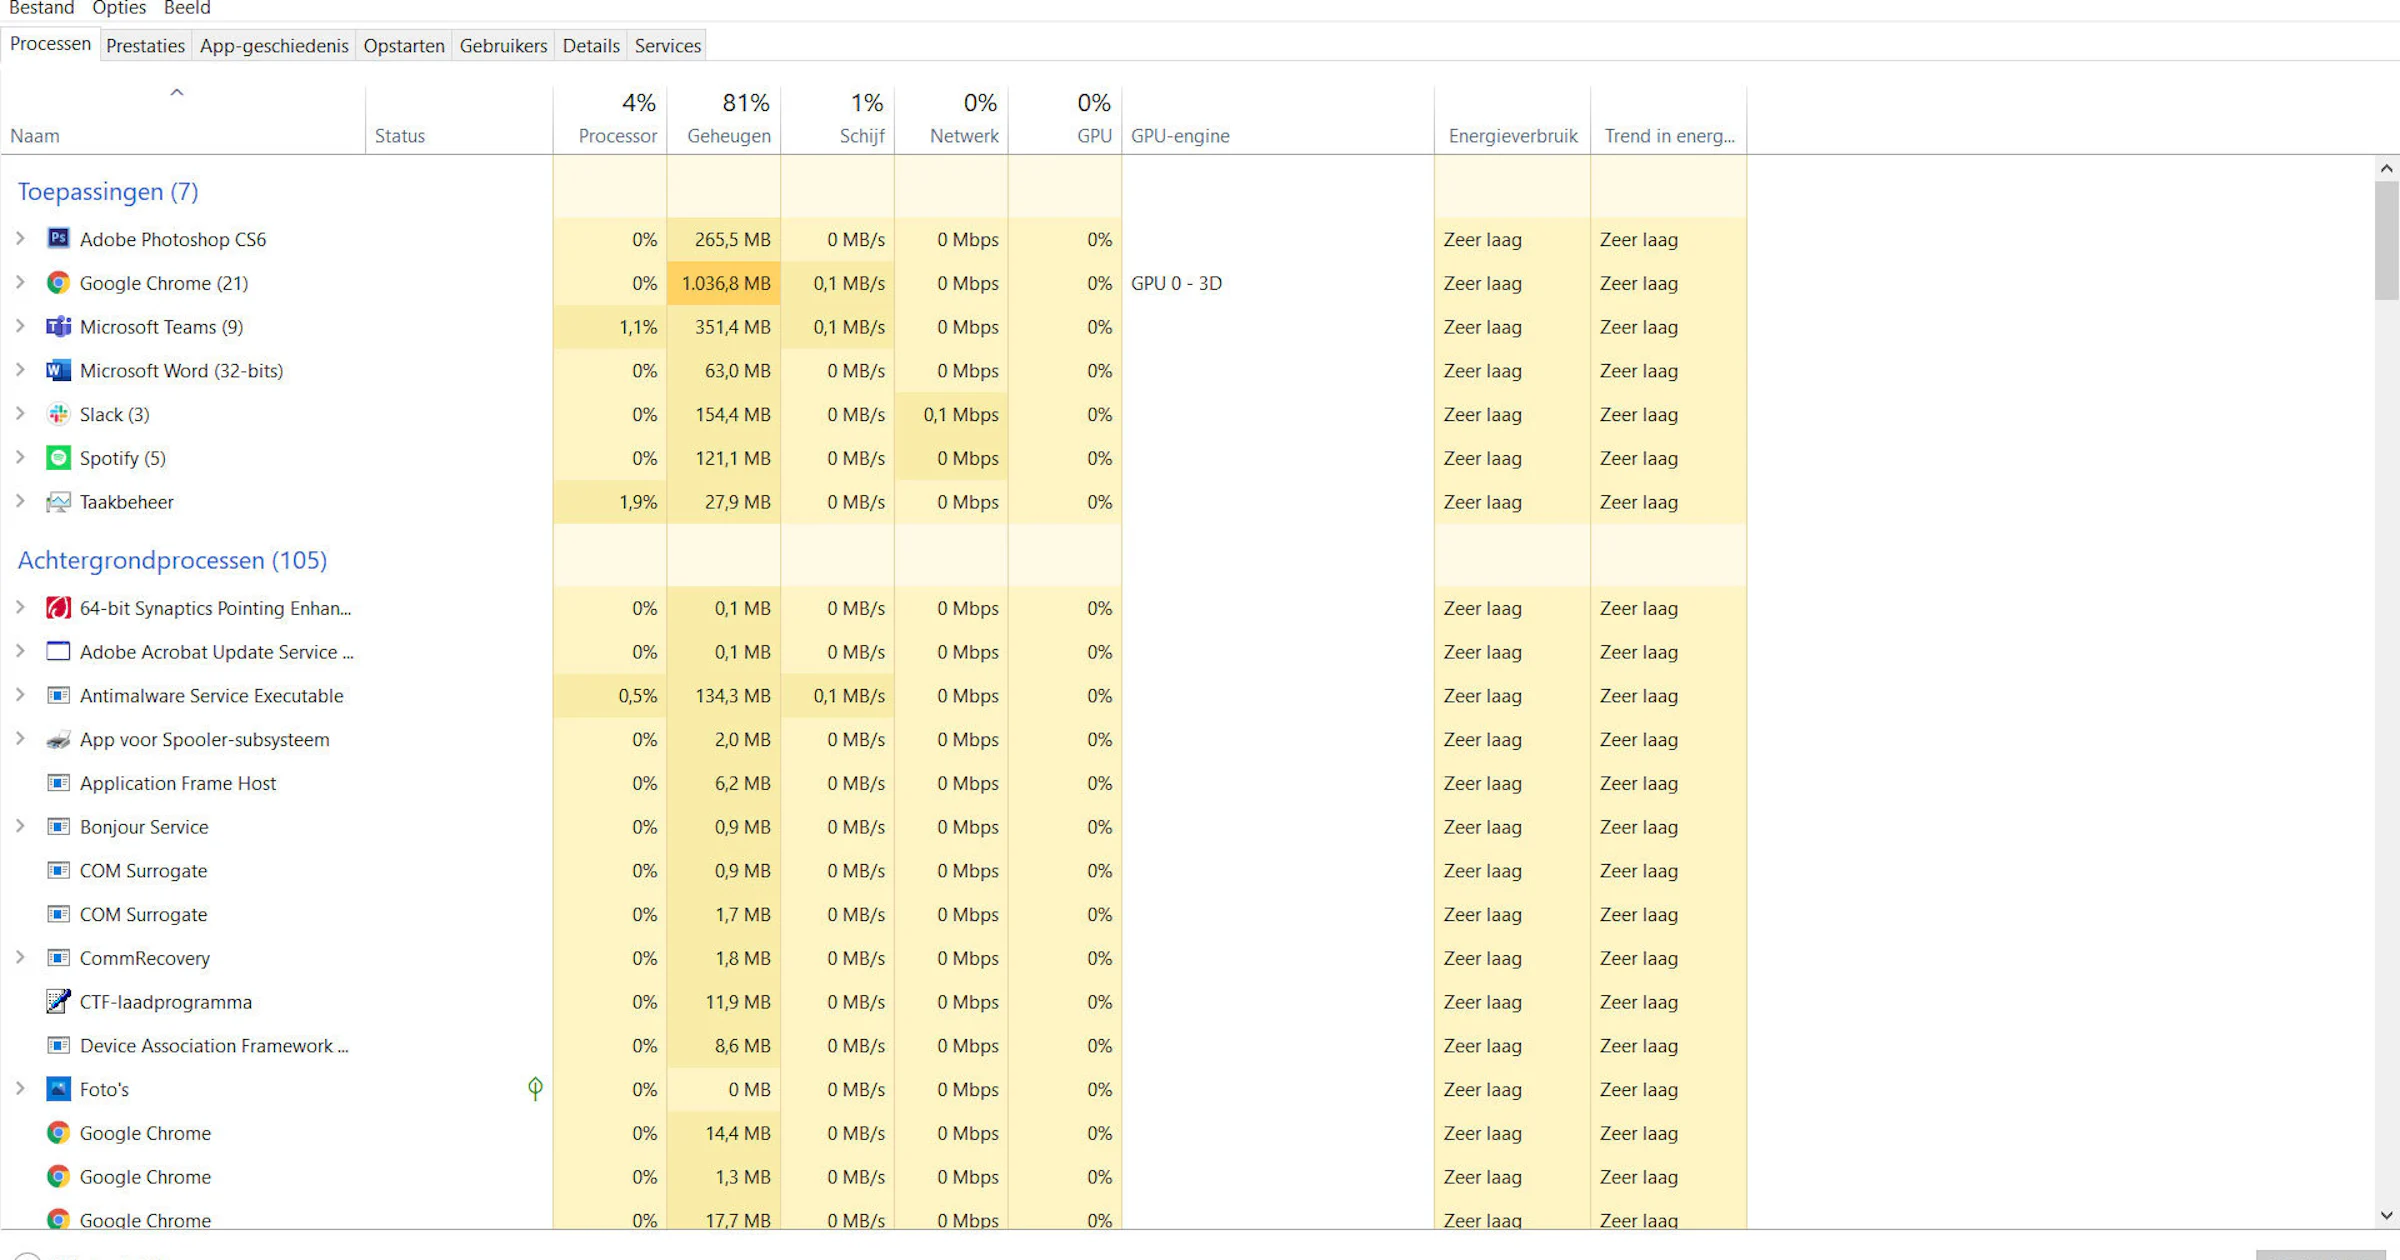Open the Details tab
This screenshot has width=2400, height=1260.
pos(591,45)
